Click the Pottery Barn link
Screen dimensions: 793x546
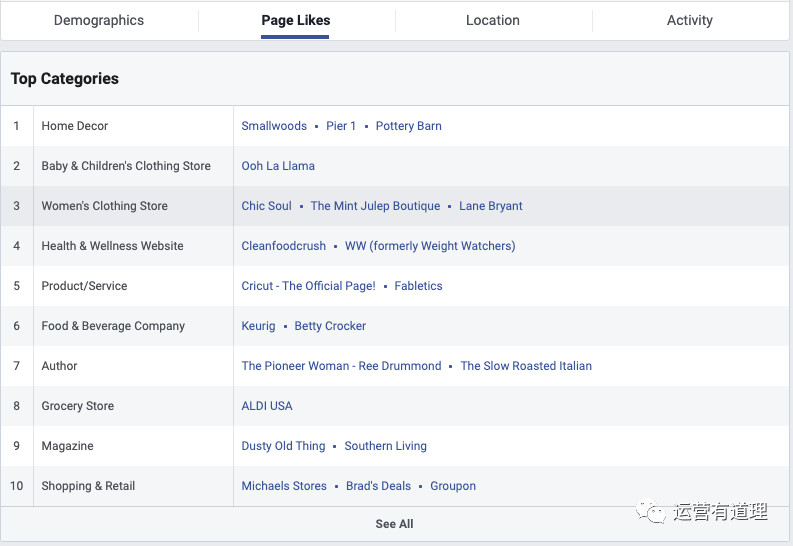pos(408,126)
